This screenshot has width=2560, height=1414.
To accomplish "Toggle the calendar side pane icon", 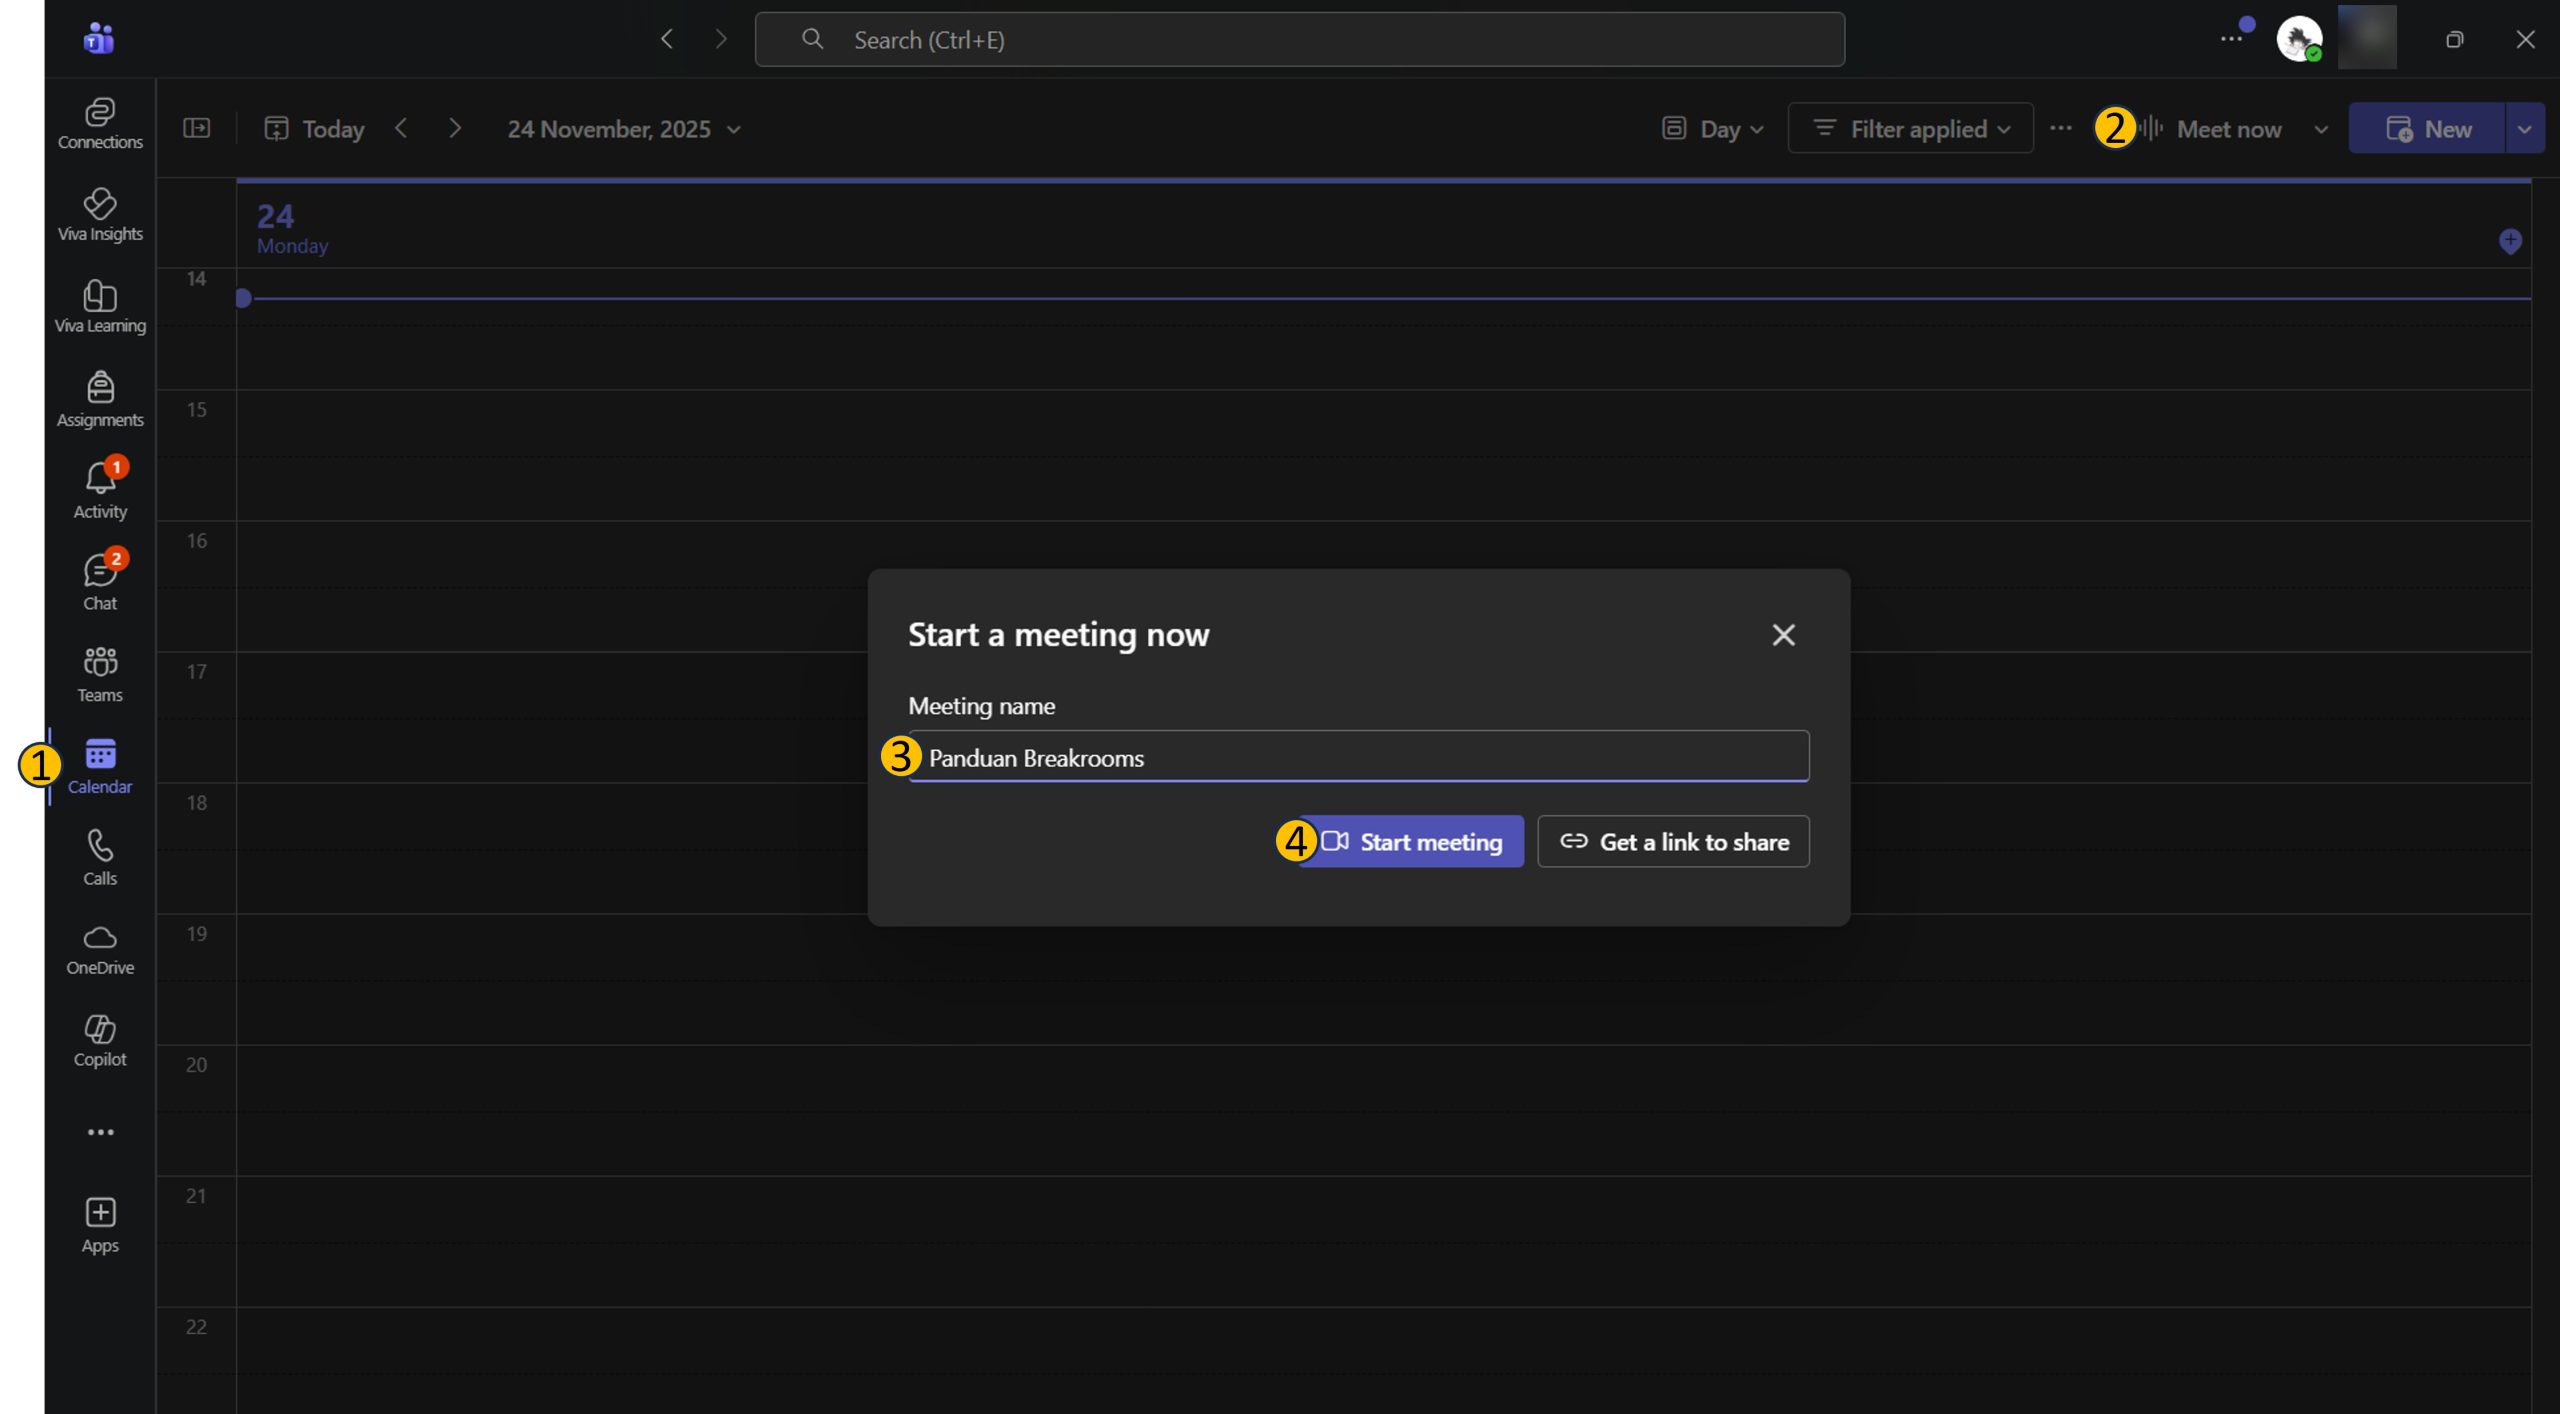I will [x=197, y=128].
